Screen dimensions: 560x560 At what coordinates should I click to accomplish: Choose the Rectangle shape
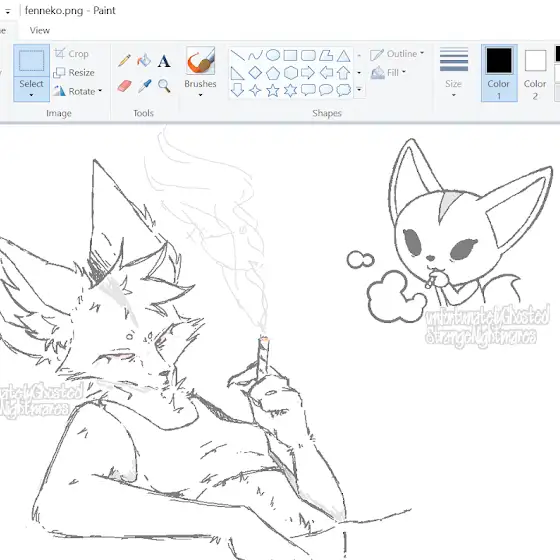[x=290, y=55]
